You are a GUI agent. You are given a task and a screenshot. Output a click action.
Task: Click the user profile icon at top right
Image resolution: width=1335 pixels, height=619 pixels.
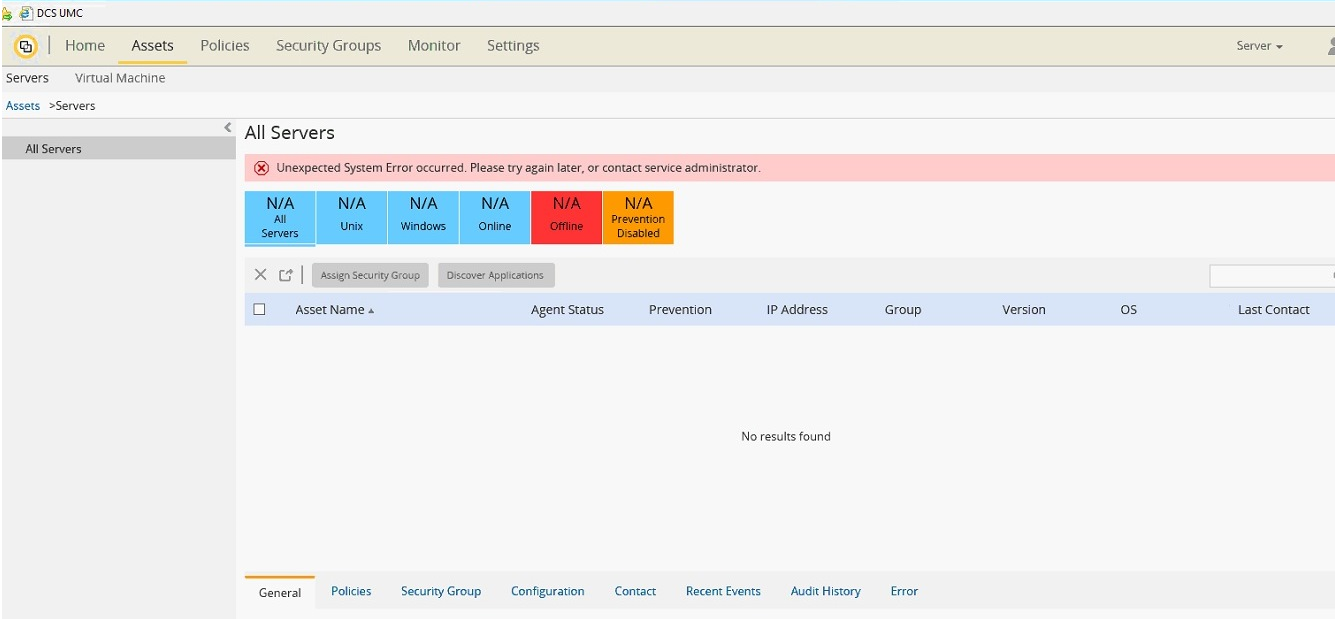point(1329,46)
